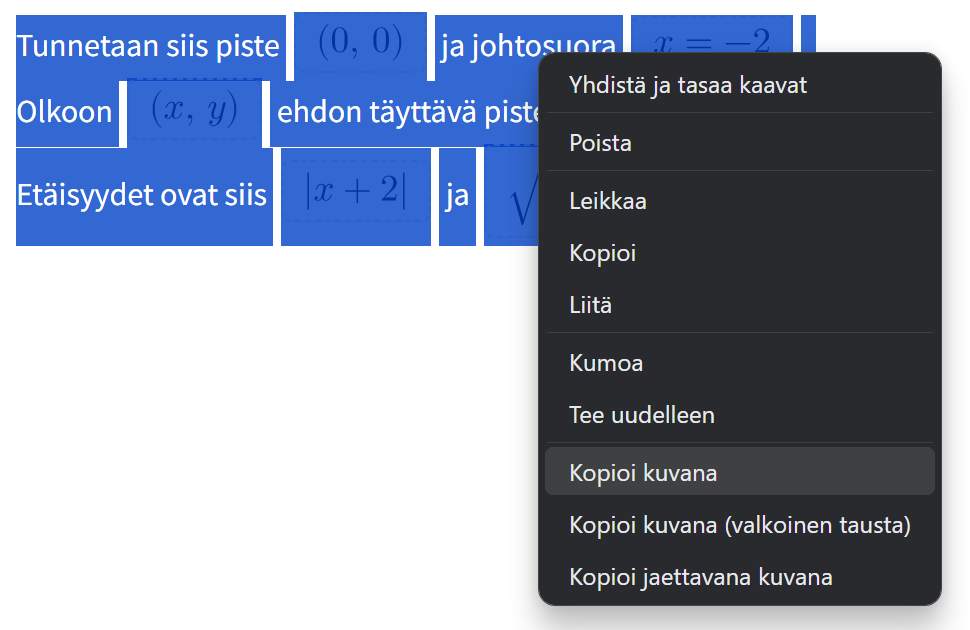Click the |x + 2| formula
Viewport: 970px width, 630px height.
click(356, 194)
